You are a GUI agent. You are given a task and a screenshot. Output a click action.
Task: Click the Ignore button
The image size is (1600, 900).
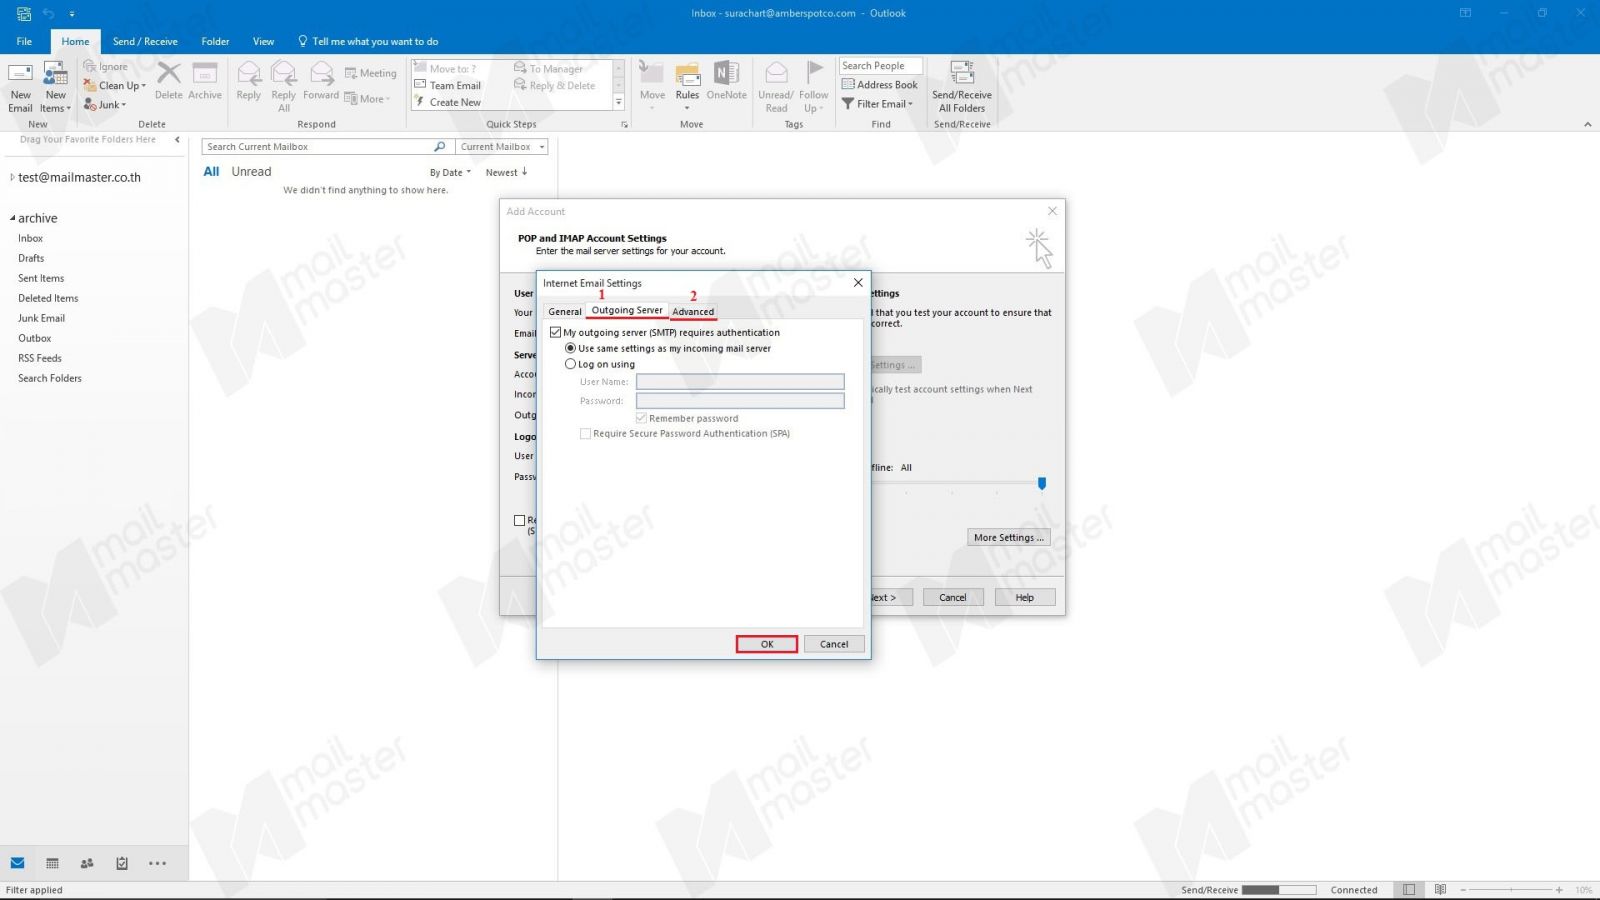pyautogui.click(x=105, y=67)
